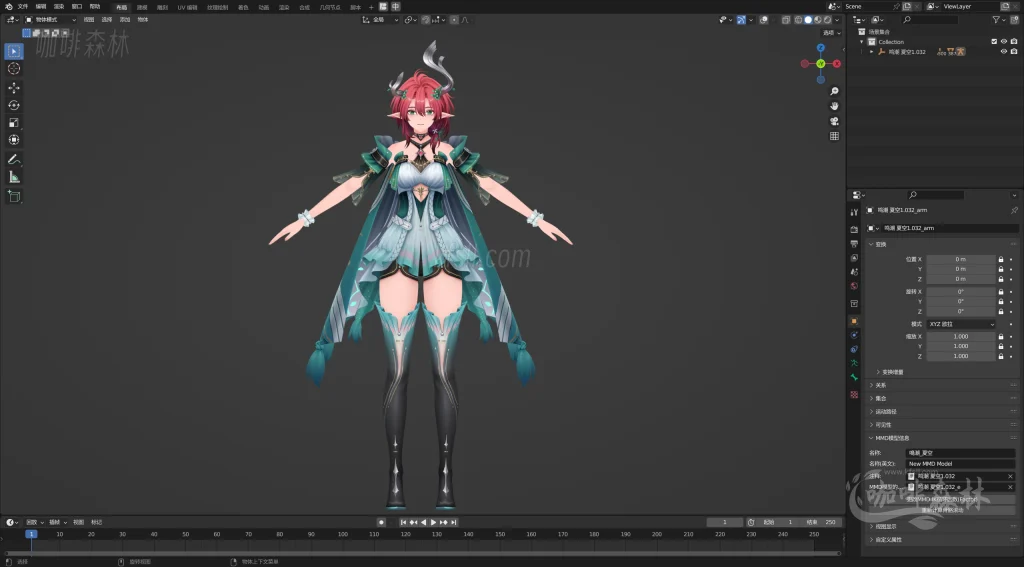Image resolution: width=1024 pixels, height=567 pixels.
Task: Open the Bone properties tab
Action: [854, 378]
